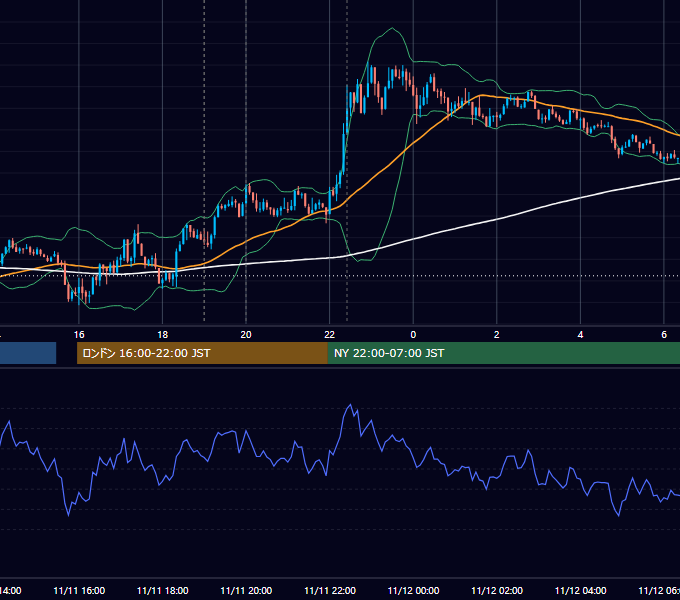Click the '2' hour label on the chart axis
Screen dimensions: 680x600
[497, 335]
